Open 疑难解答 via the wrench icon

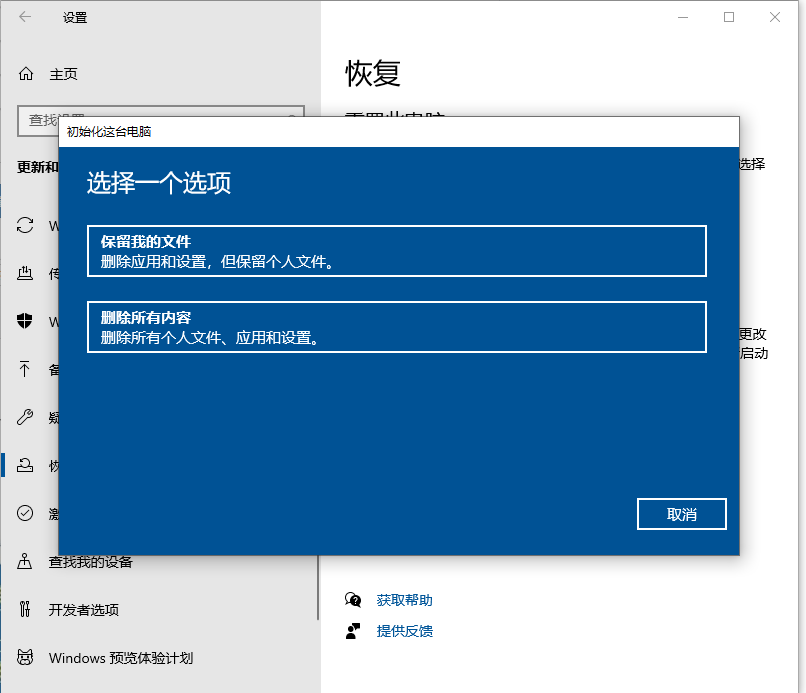tap(24, 417)
